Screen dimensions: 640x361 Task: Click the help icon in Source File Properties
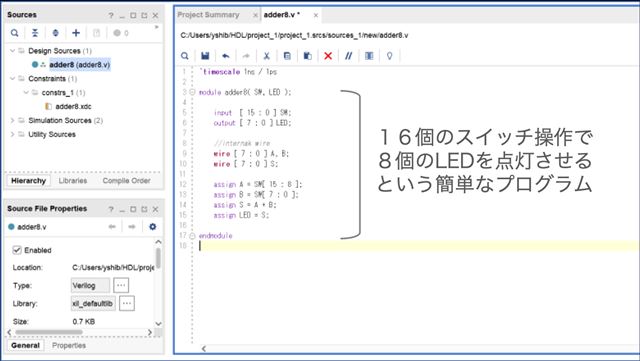[x=111, y=209]
